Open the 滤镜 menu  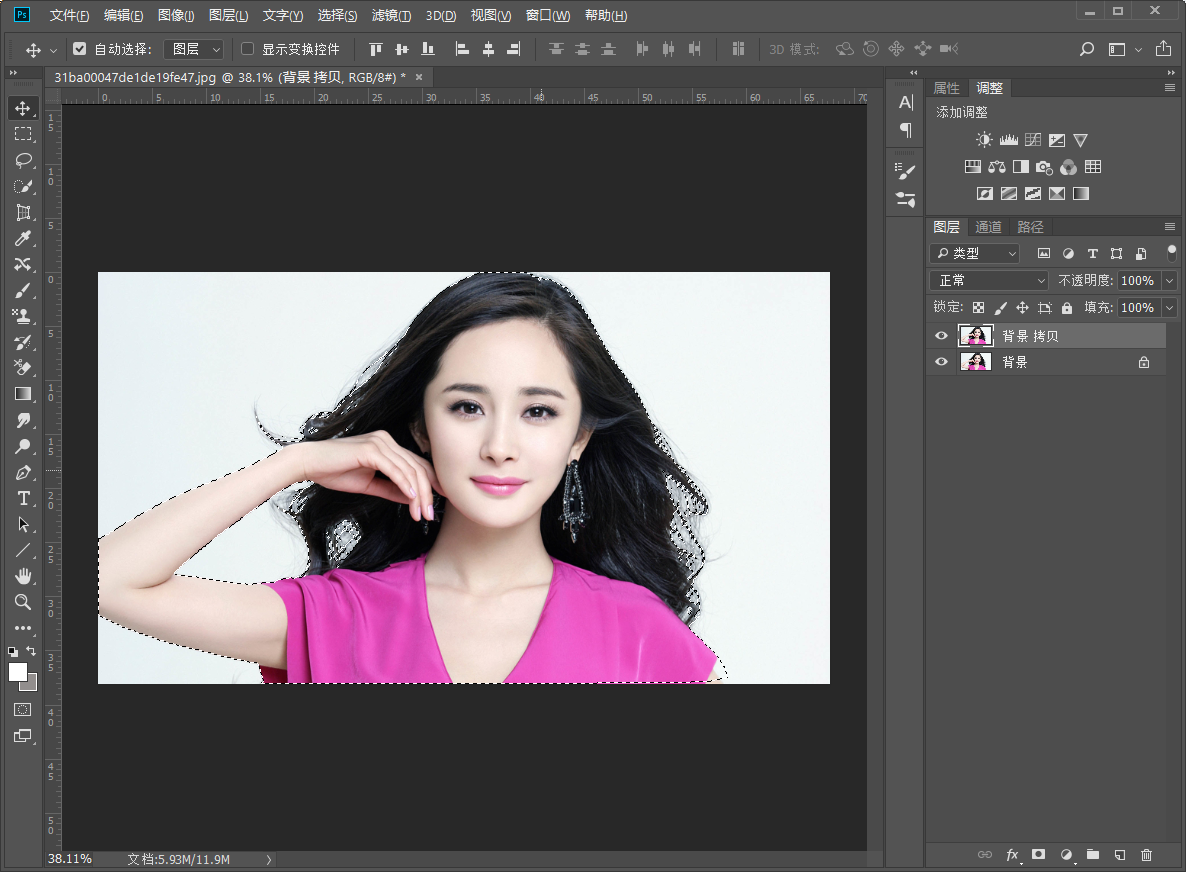pyautogui.click(x=391, y=16)
